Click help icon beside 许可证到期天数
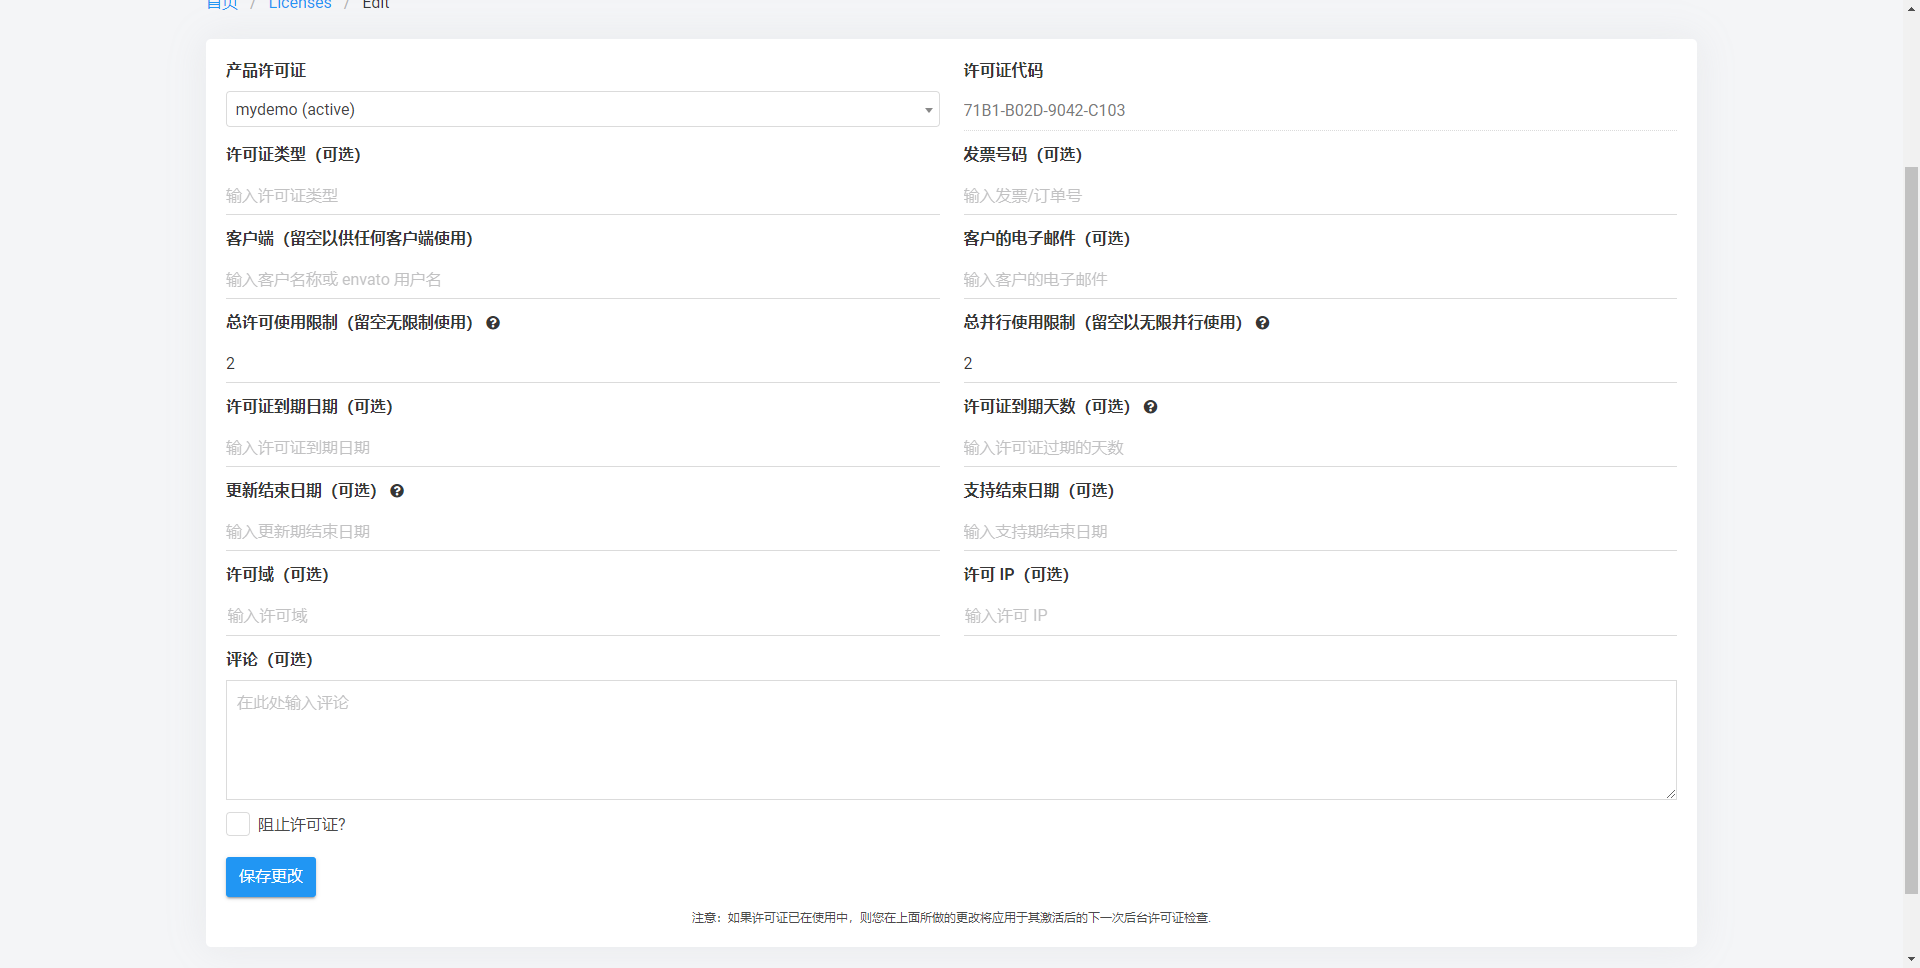The width and height of the screenshot is (1920, 968). click(1150, 407)
